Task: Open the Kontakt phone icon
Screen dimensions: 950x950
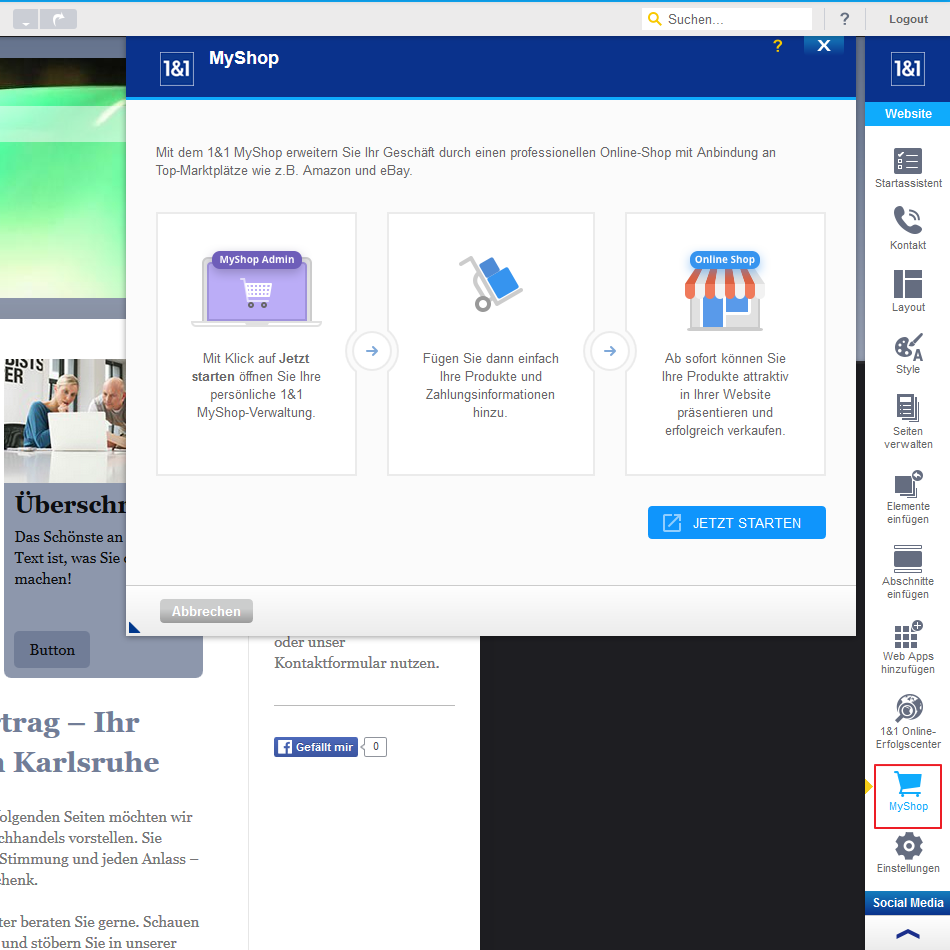Action: tap(908, 228)
